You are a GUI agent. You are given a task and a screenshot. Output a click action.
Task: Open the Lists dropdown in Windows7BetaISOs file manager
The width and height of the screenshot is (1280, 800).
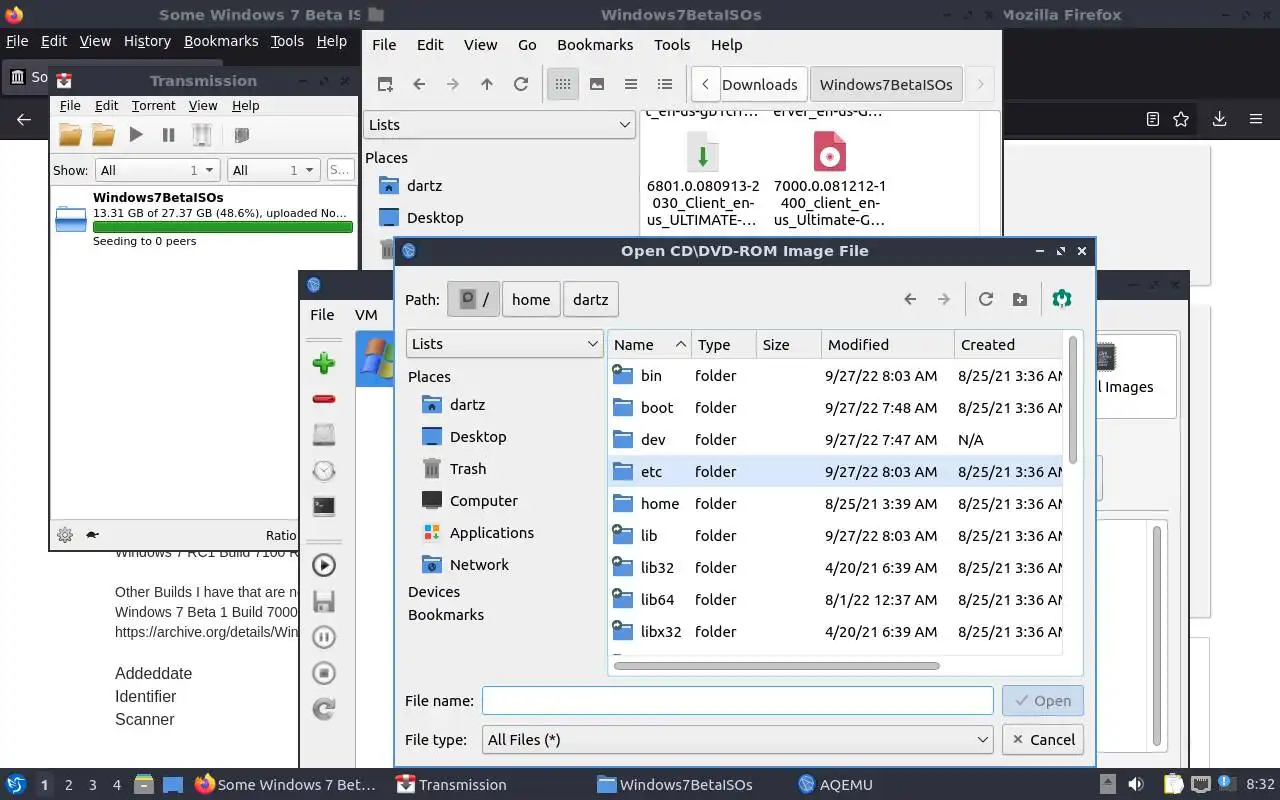500,124
